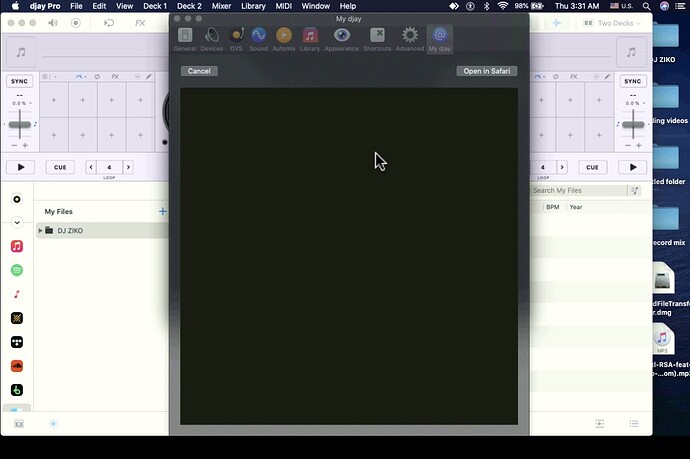Click the Search My Files field
The height and width of the screenshot is (459, 690).
tap(578, 191)
